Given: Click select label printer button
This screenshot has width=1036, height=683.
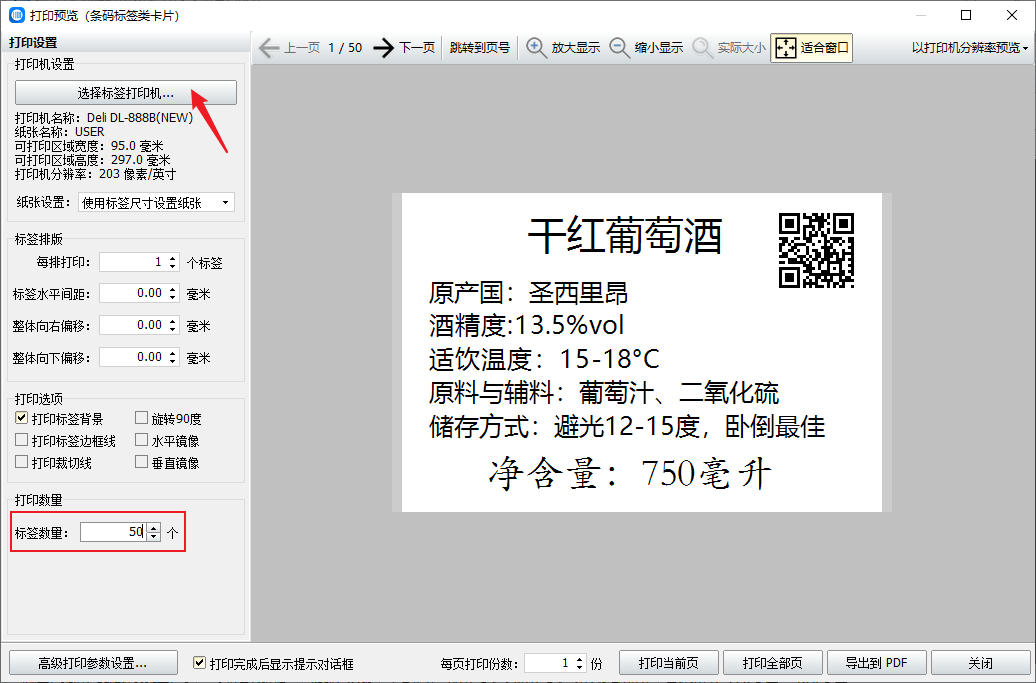Looking at the screenshot, I should [x=126, y=93].
